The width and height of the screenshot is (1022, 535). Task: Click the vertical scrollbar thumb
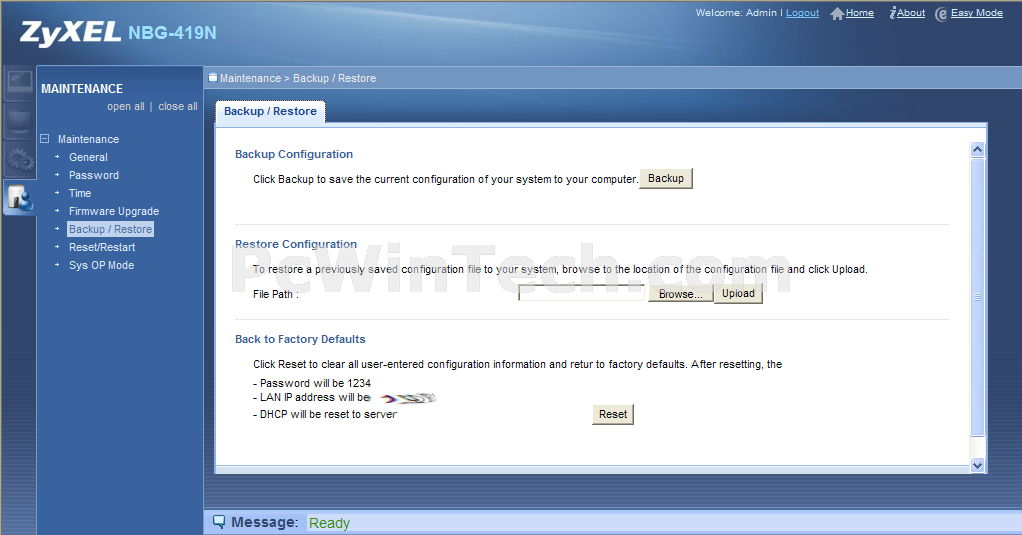click(x=977, y=296)
